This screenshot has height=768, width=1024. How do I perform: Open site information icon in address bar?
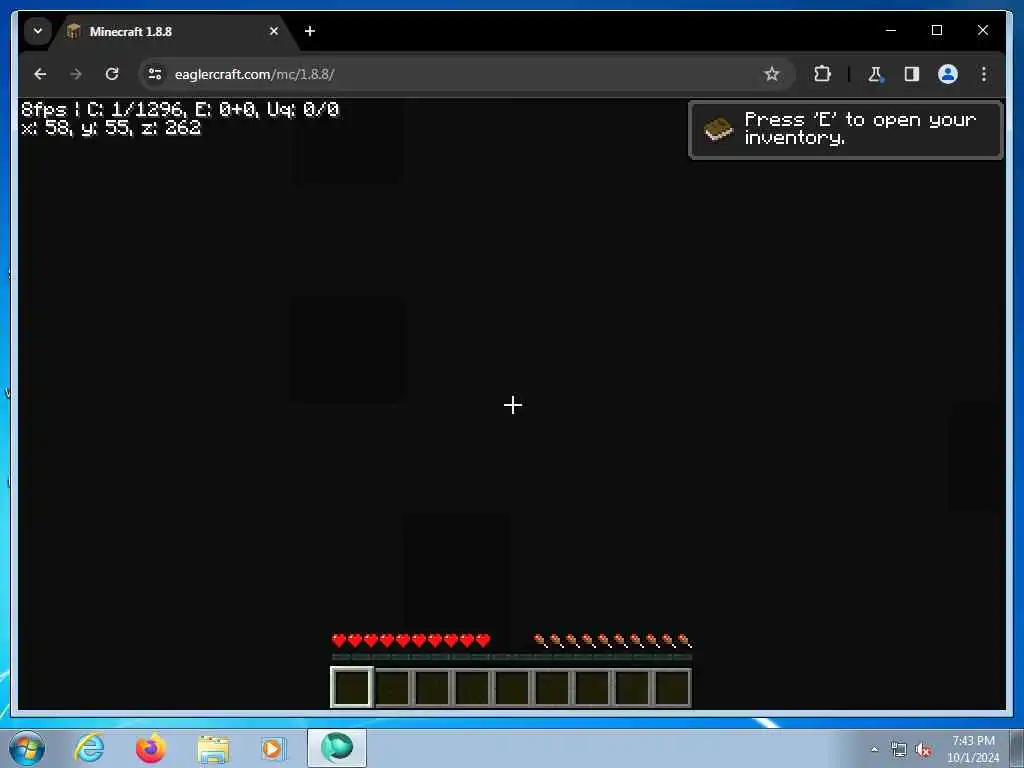click(155, 74)
